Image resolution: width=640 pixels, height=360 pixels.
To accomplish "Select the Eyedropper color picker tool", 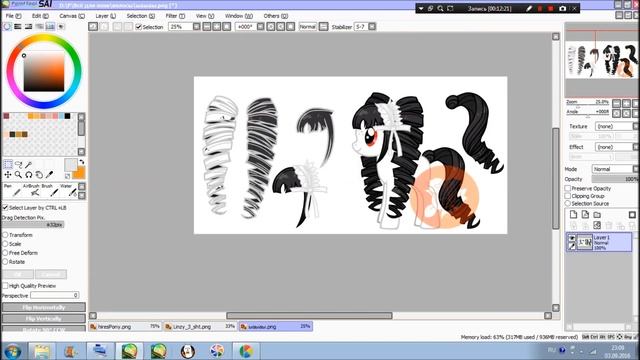I will tap(49, 175).
